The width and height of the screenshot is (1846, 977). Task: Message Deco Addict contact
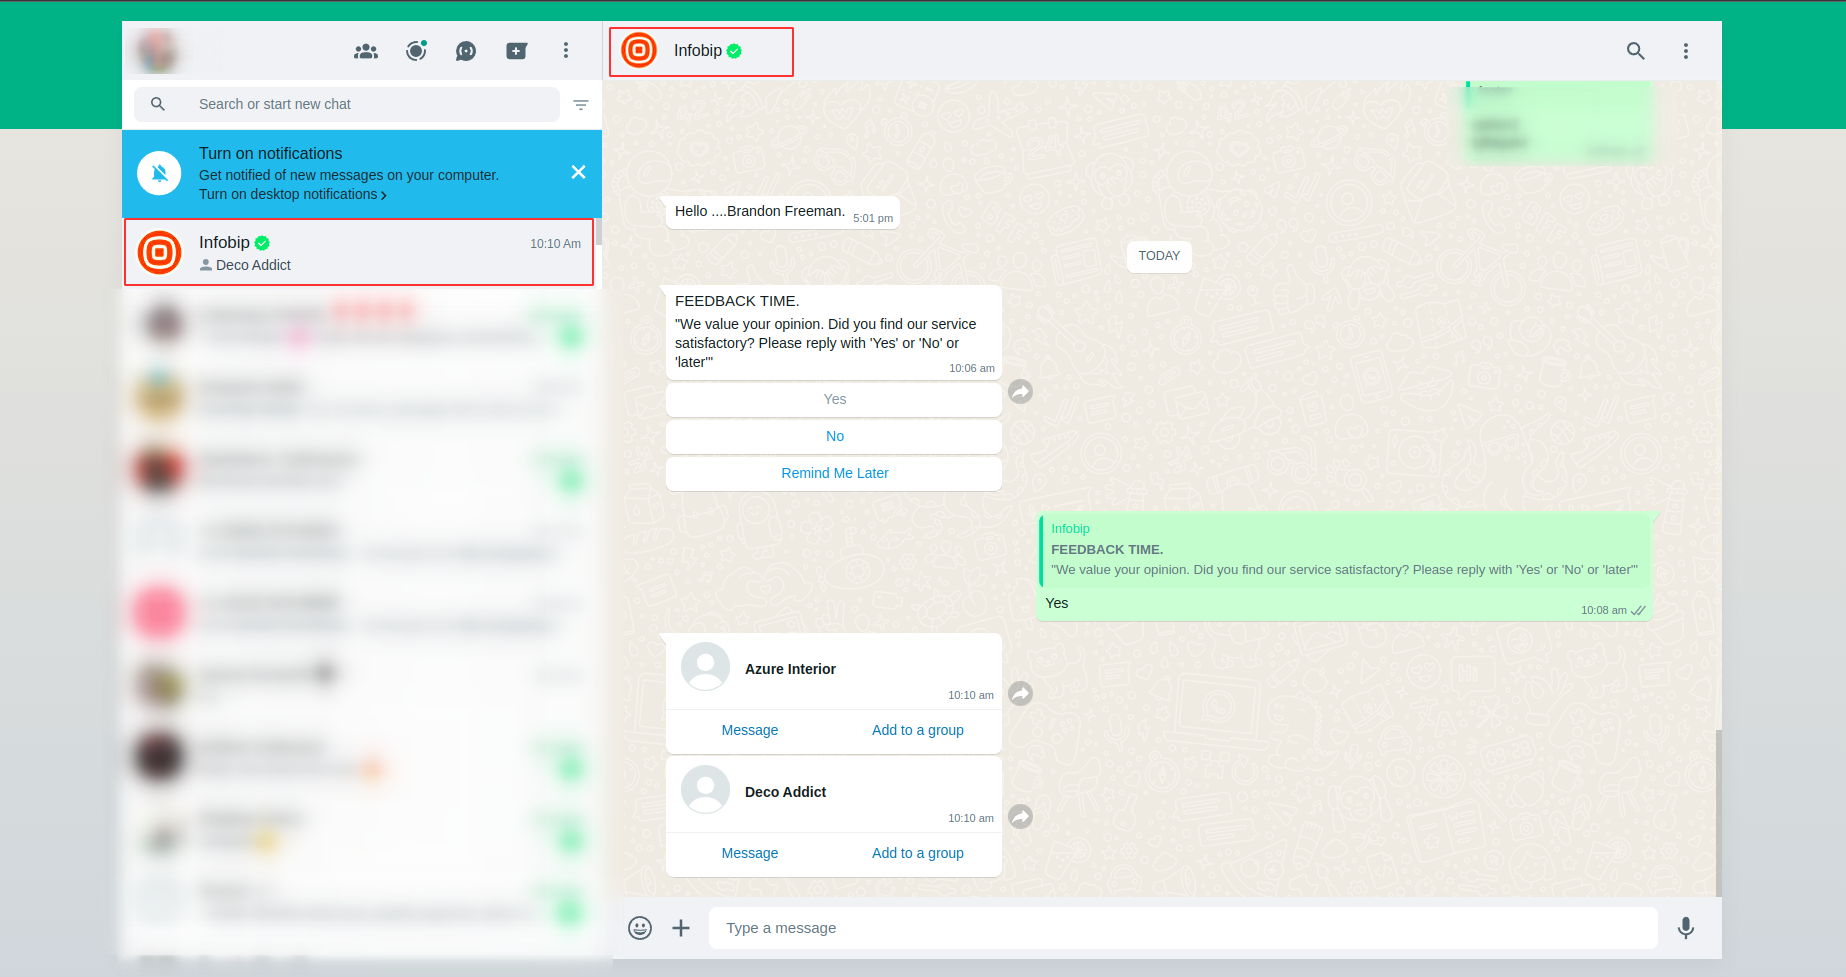[x=750, y=853]
